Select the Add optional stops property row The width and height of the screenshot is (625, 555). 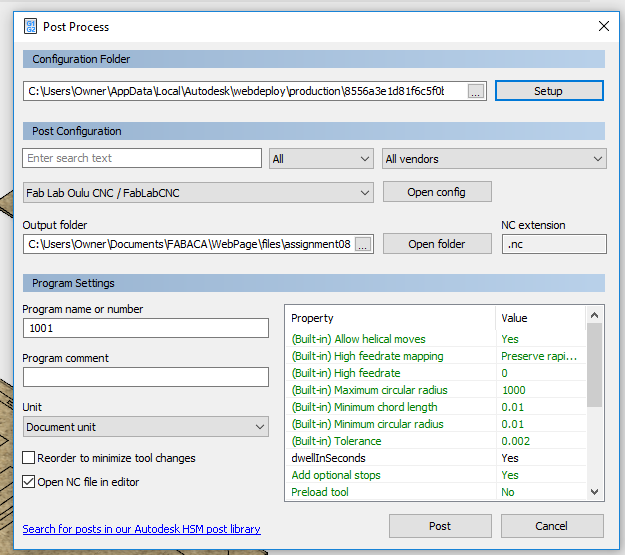coord(390,475)
